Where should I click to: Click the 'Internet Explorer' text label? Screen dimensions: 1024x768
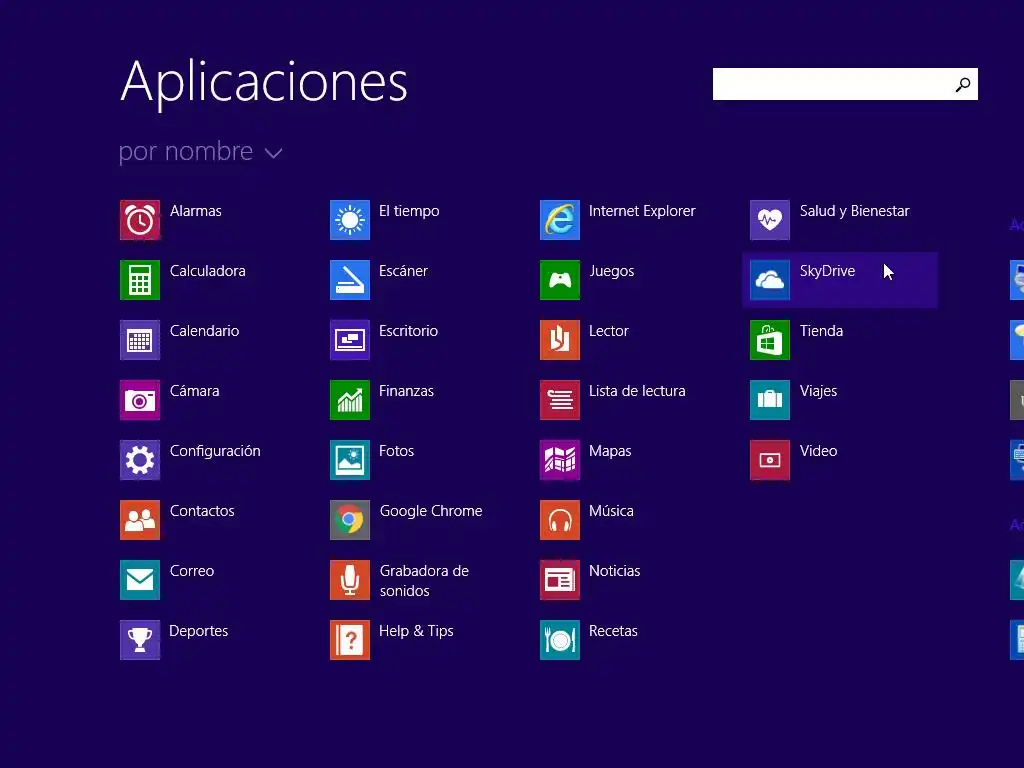tap(642, 211)
